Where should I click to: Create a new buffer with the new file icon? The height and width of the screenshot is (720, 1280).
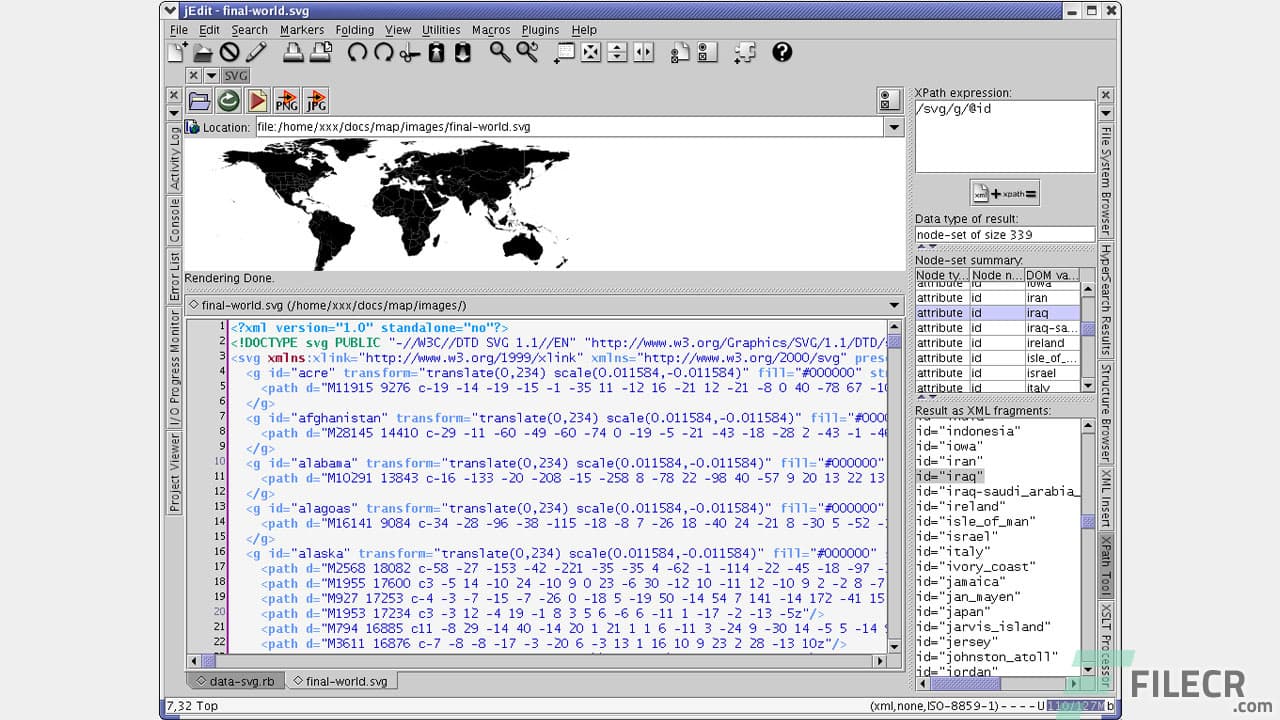pos(178,52)
